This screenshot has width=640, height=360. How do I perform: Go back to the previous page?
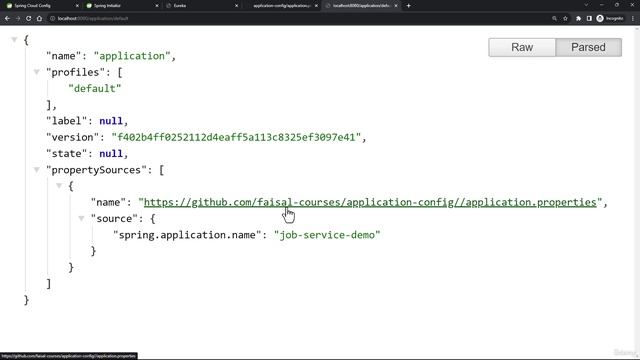7,18
